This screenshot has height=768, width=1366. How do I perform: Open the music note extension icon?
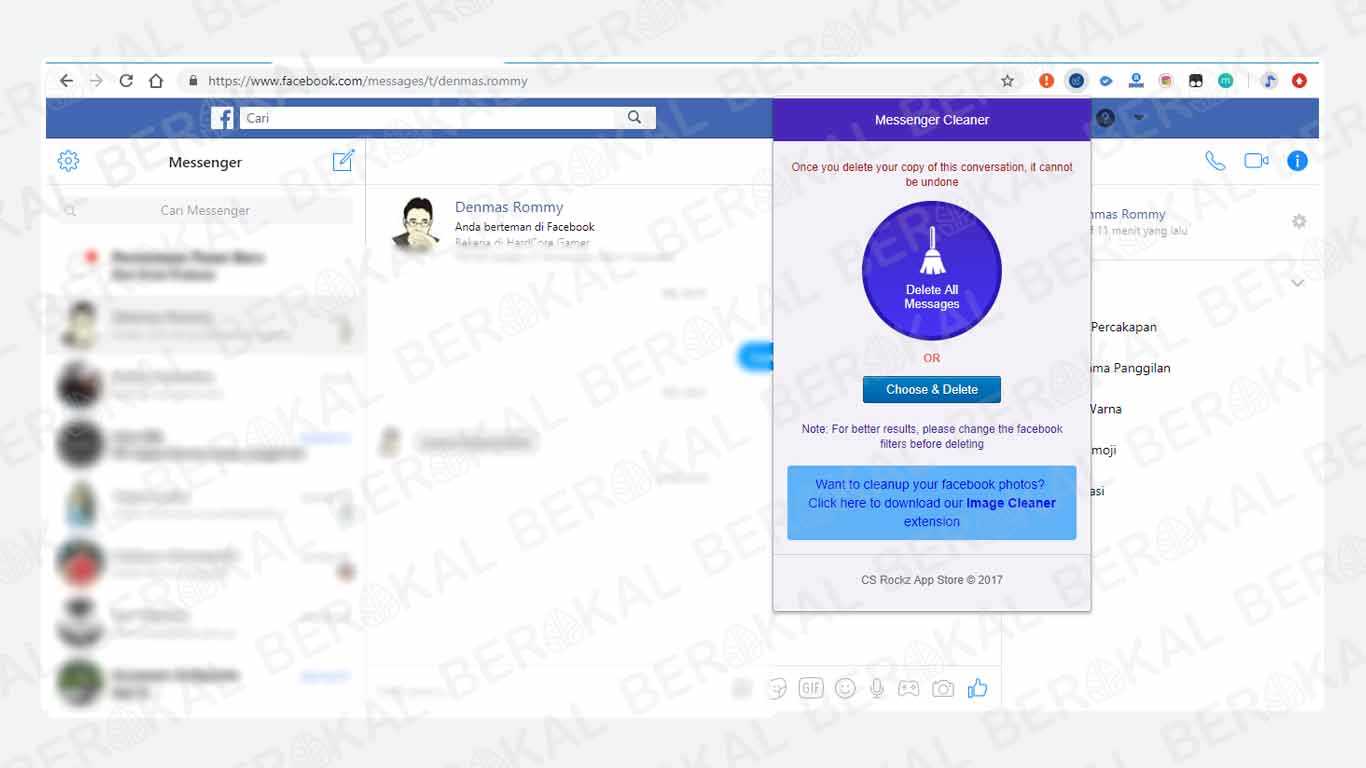tap(1269, 81)
